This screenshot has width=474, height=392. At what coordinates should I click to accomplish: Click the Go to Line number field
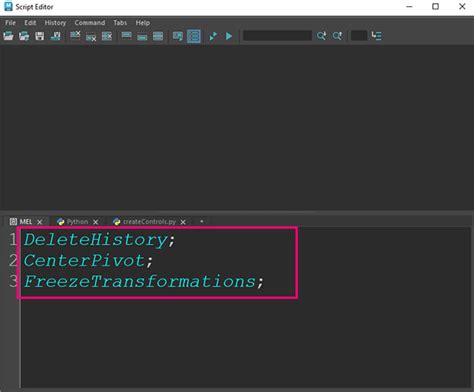359,36
